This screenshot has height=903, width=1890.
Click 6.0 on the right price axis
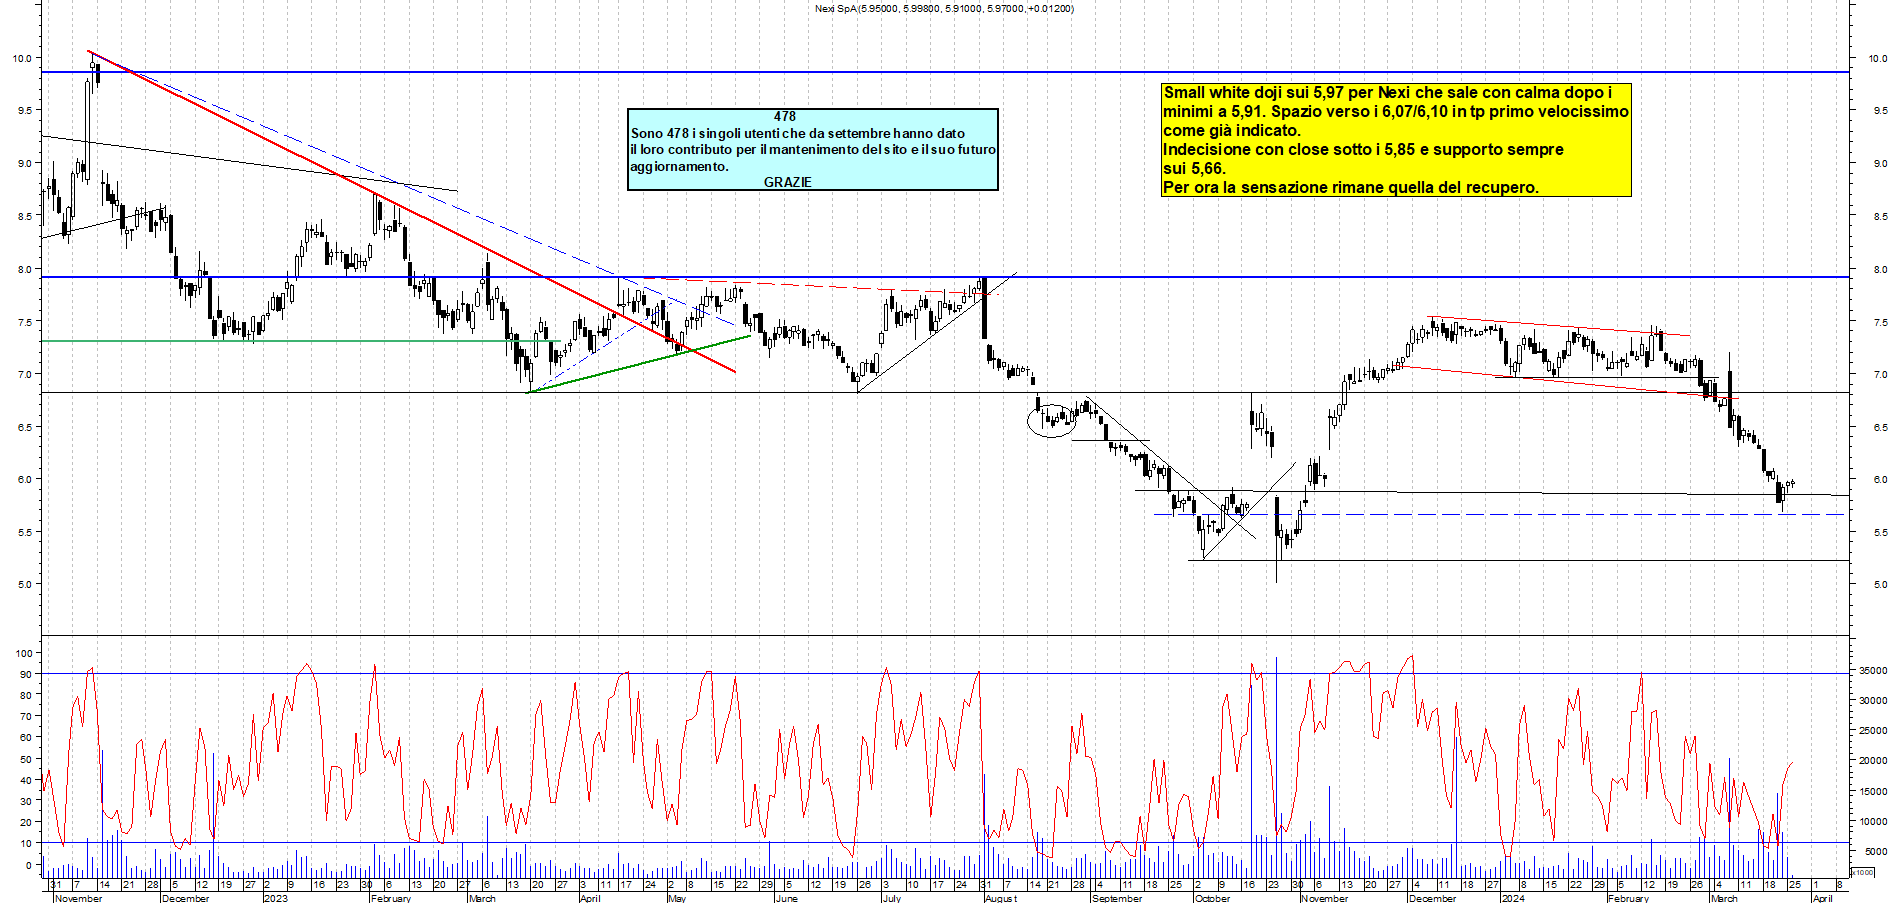coord(1879,480)
